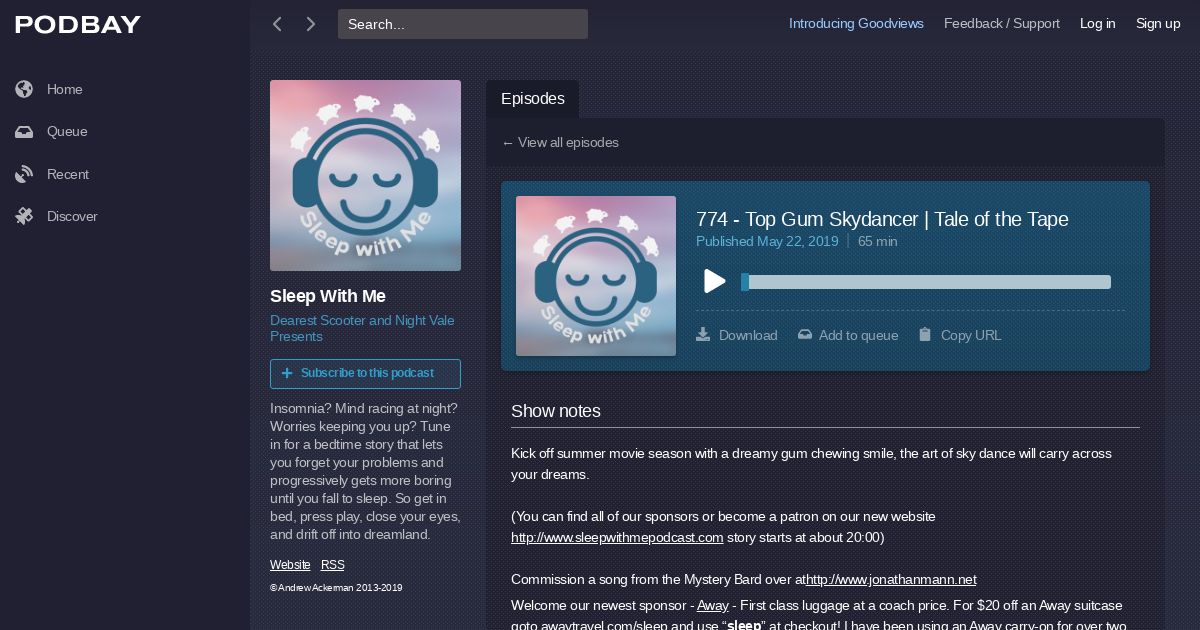
Task: Switch to the Episodes tab
Action: point(532,99)
